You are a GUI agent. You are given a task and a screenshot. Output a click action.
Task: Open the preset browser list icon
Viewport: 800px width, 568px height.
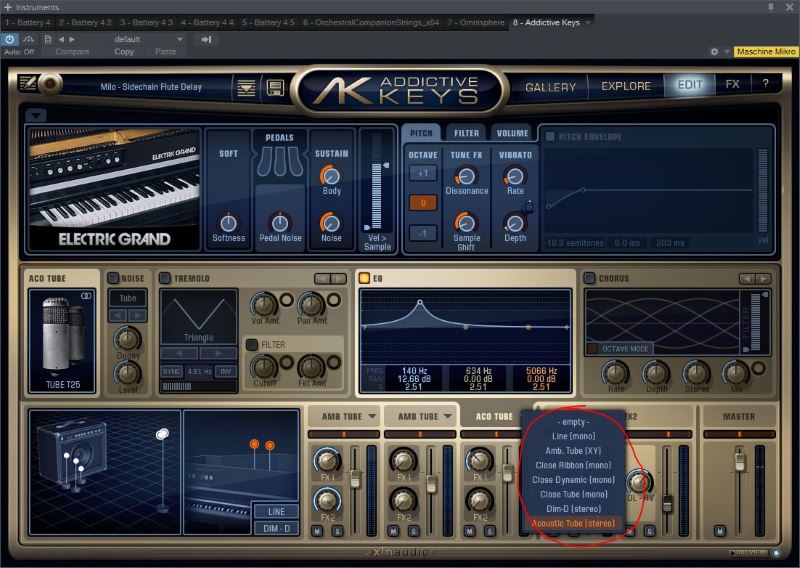point(246,88)
